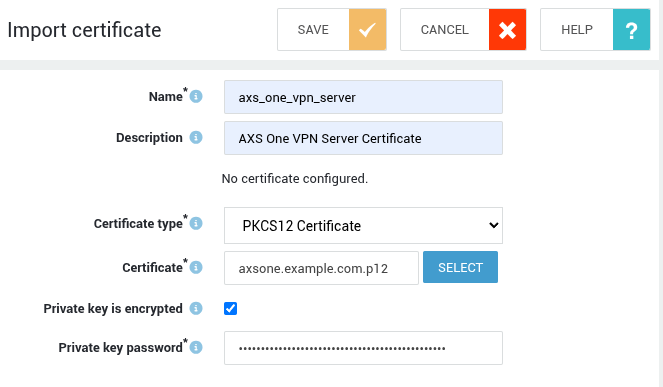This screenshot has height=387, width=663.
Task: Click the HELP button label
Action: (577, 30)
